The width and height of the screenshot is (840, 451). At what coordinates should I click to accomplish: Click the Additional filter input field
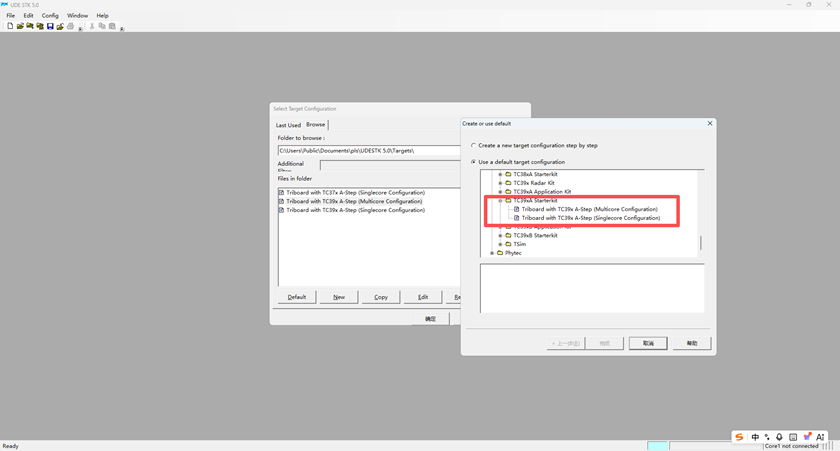[390, 165]
